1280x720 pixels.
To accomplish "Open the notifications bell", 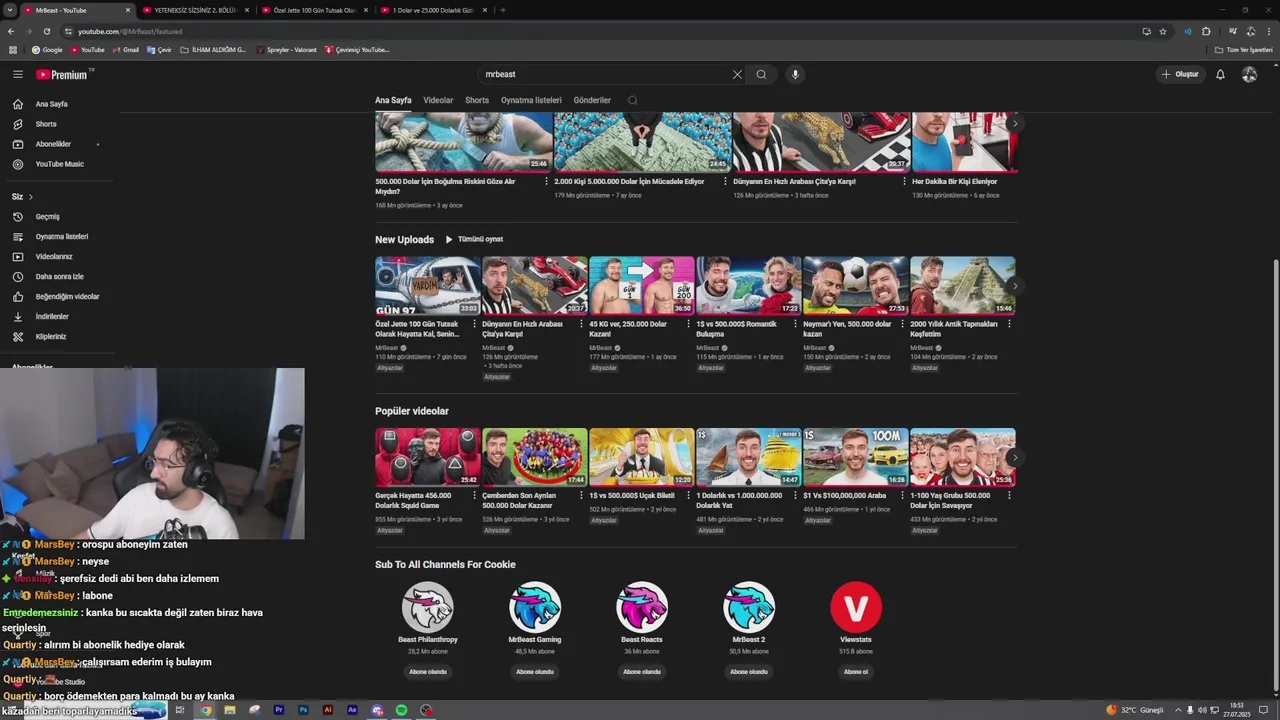I will [1220, 74].
